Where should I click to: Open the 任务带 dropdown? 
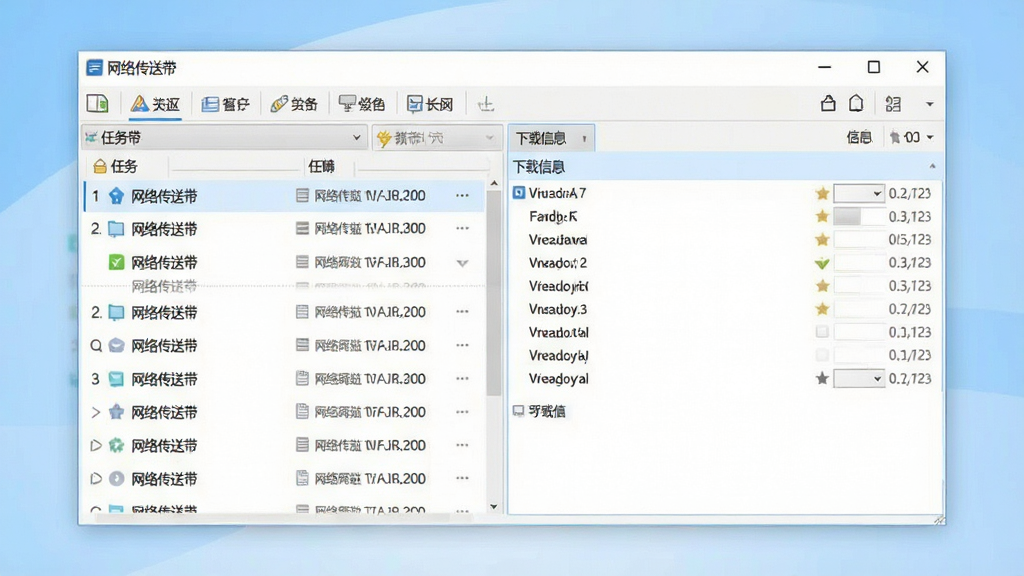(x=224, y=138)
